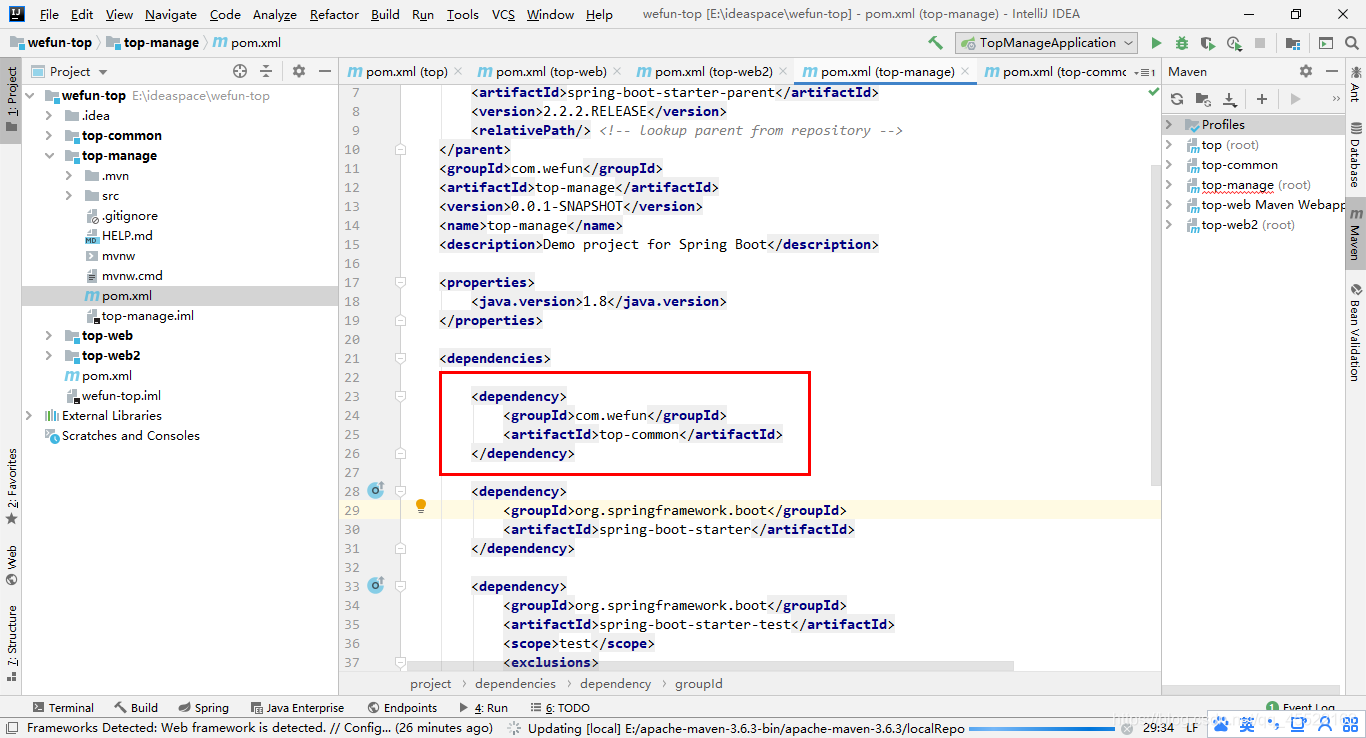Select top-web Maven Webapp in Maven panel
Viewport: 1366px width, 738px height.
(1273, 205)
